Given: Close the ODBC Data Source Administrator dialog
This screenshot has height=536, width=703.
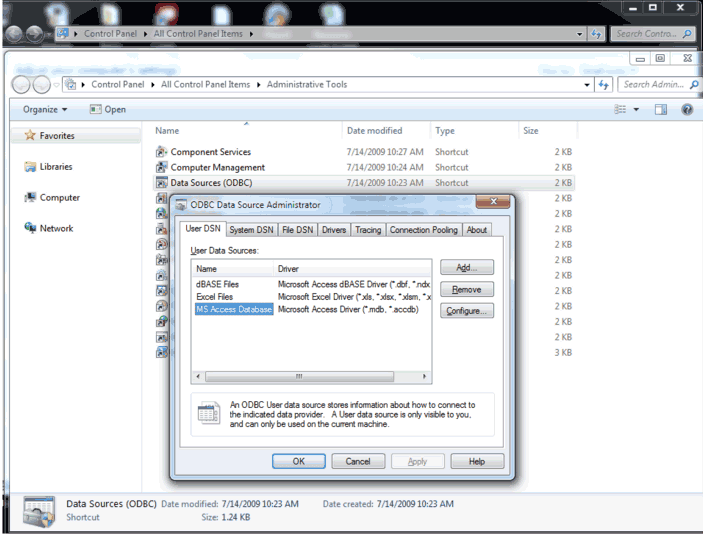Looking at the screenshot, I should point(493,202).
